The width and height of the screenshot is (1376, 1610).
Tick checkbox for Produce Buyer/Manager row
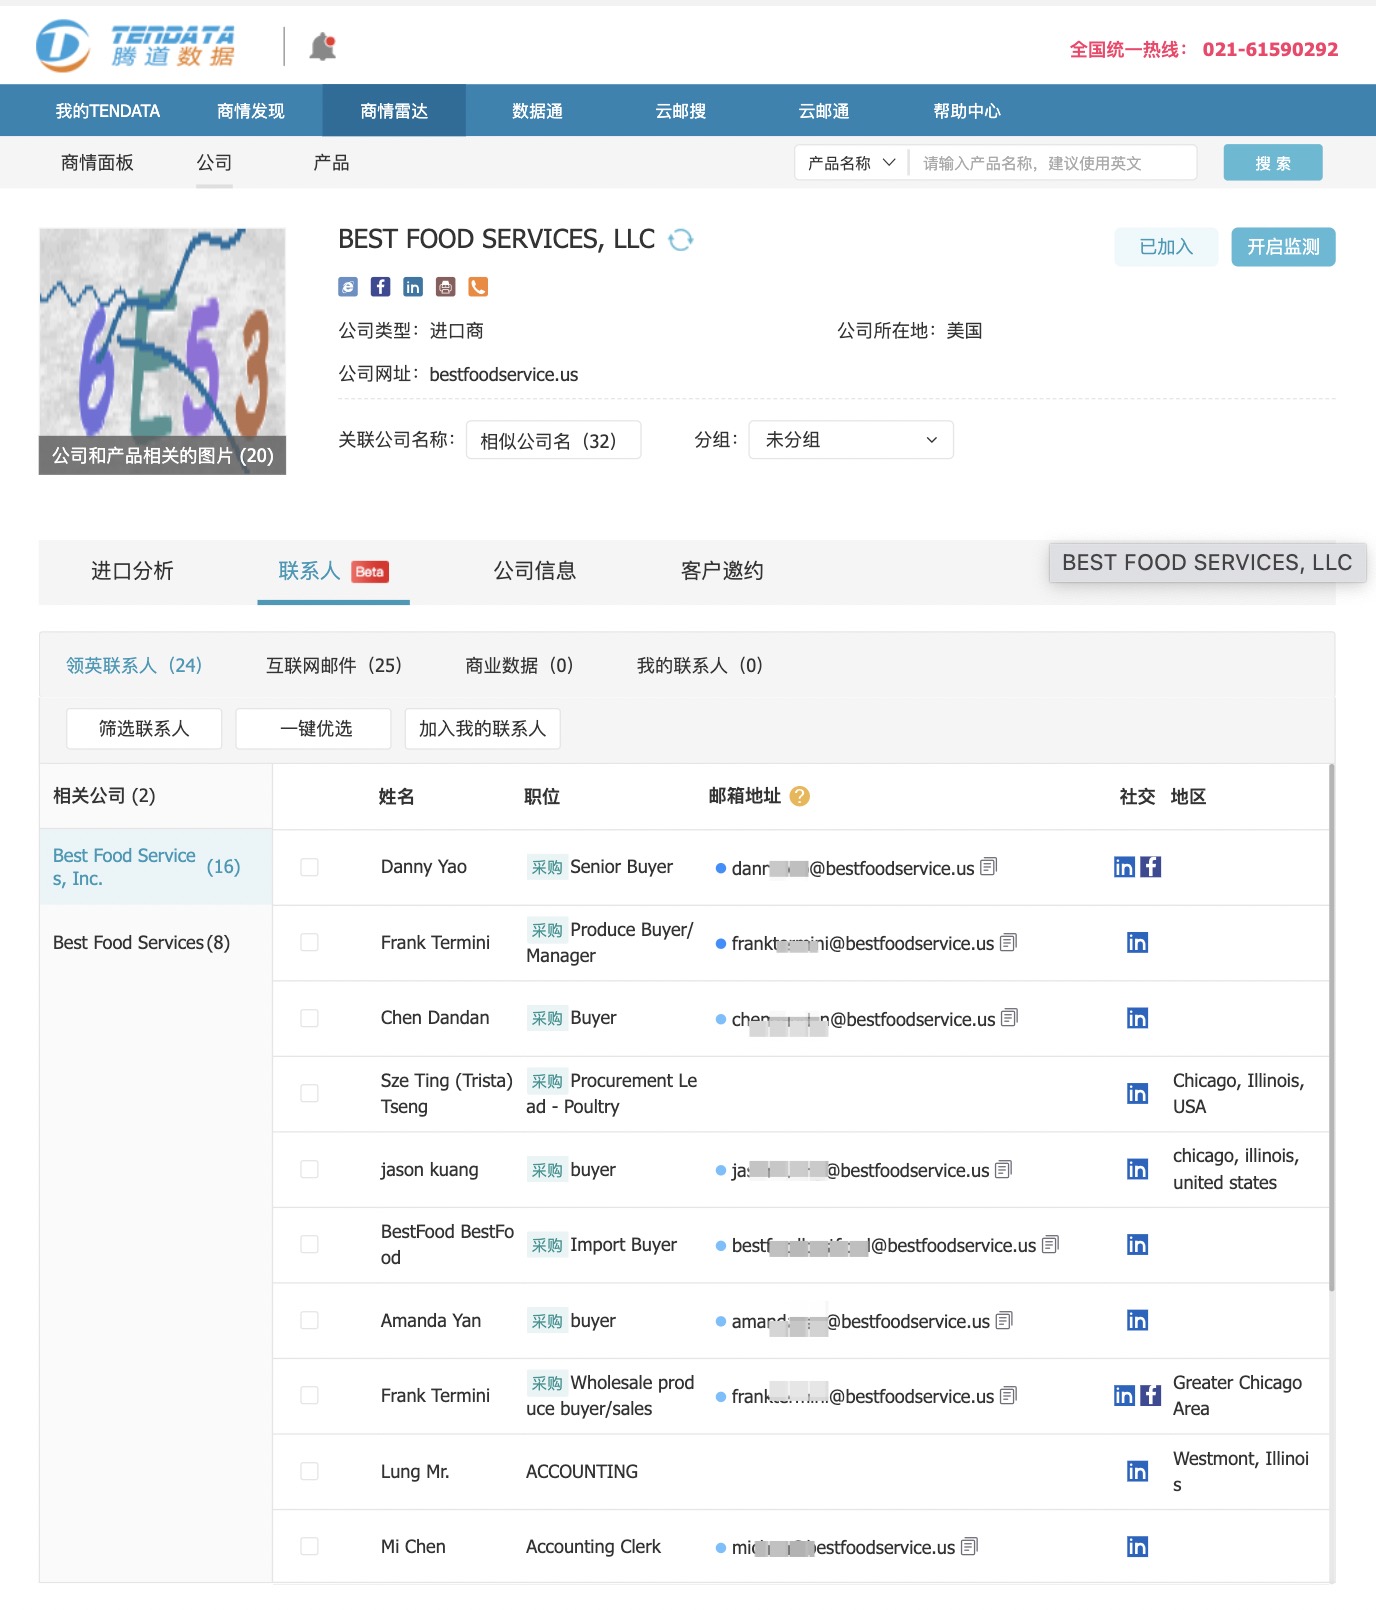click(310, 943)
